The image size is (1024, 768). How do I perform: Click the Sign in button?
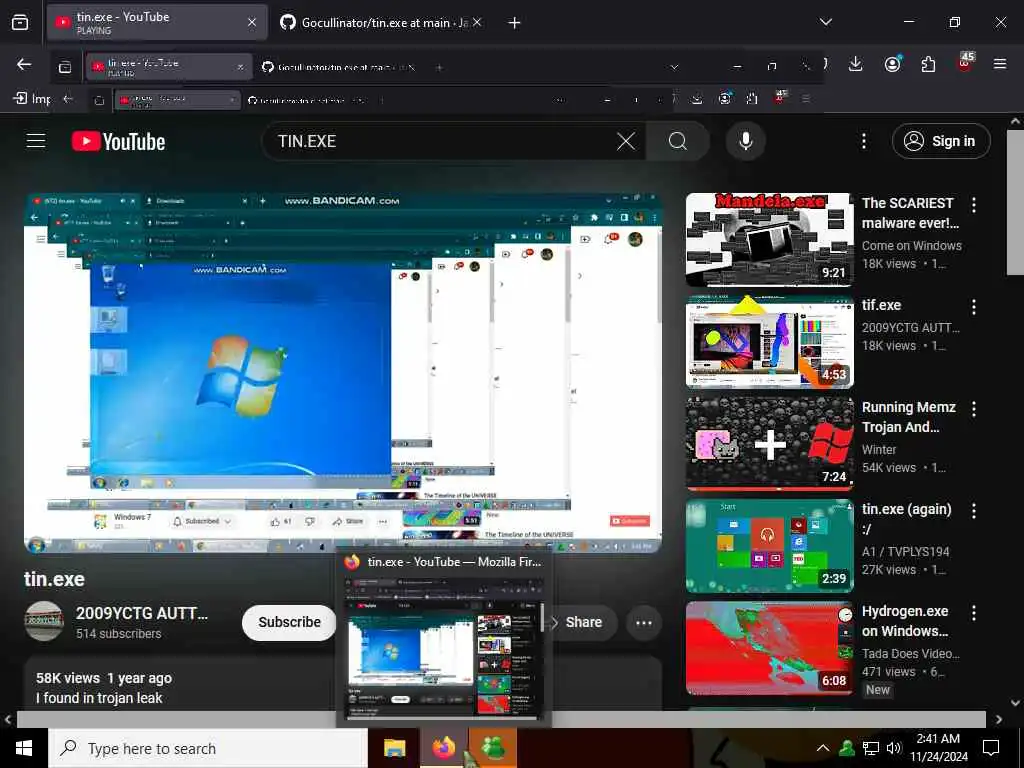940,141
